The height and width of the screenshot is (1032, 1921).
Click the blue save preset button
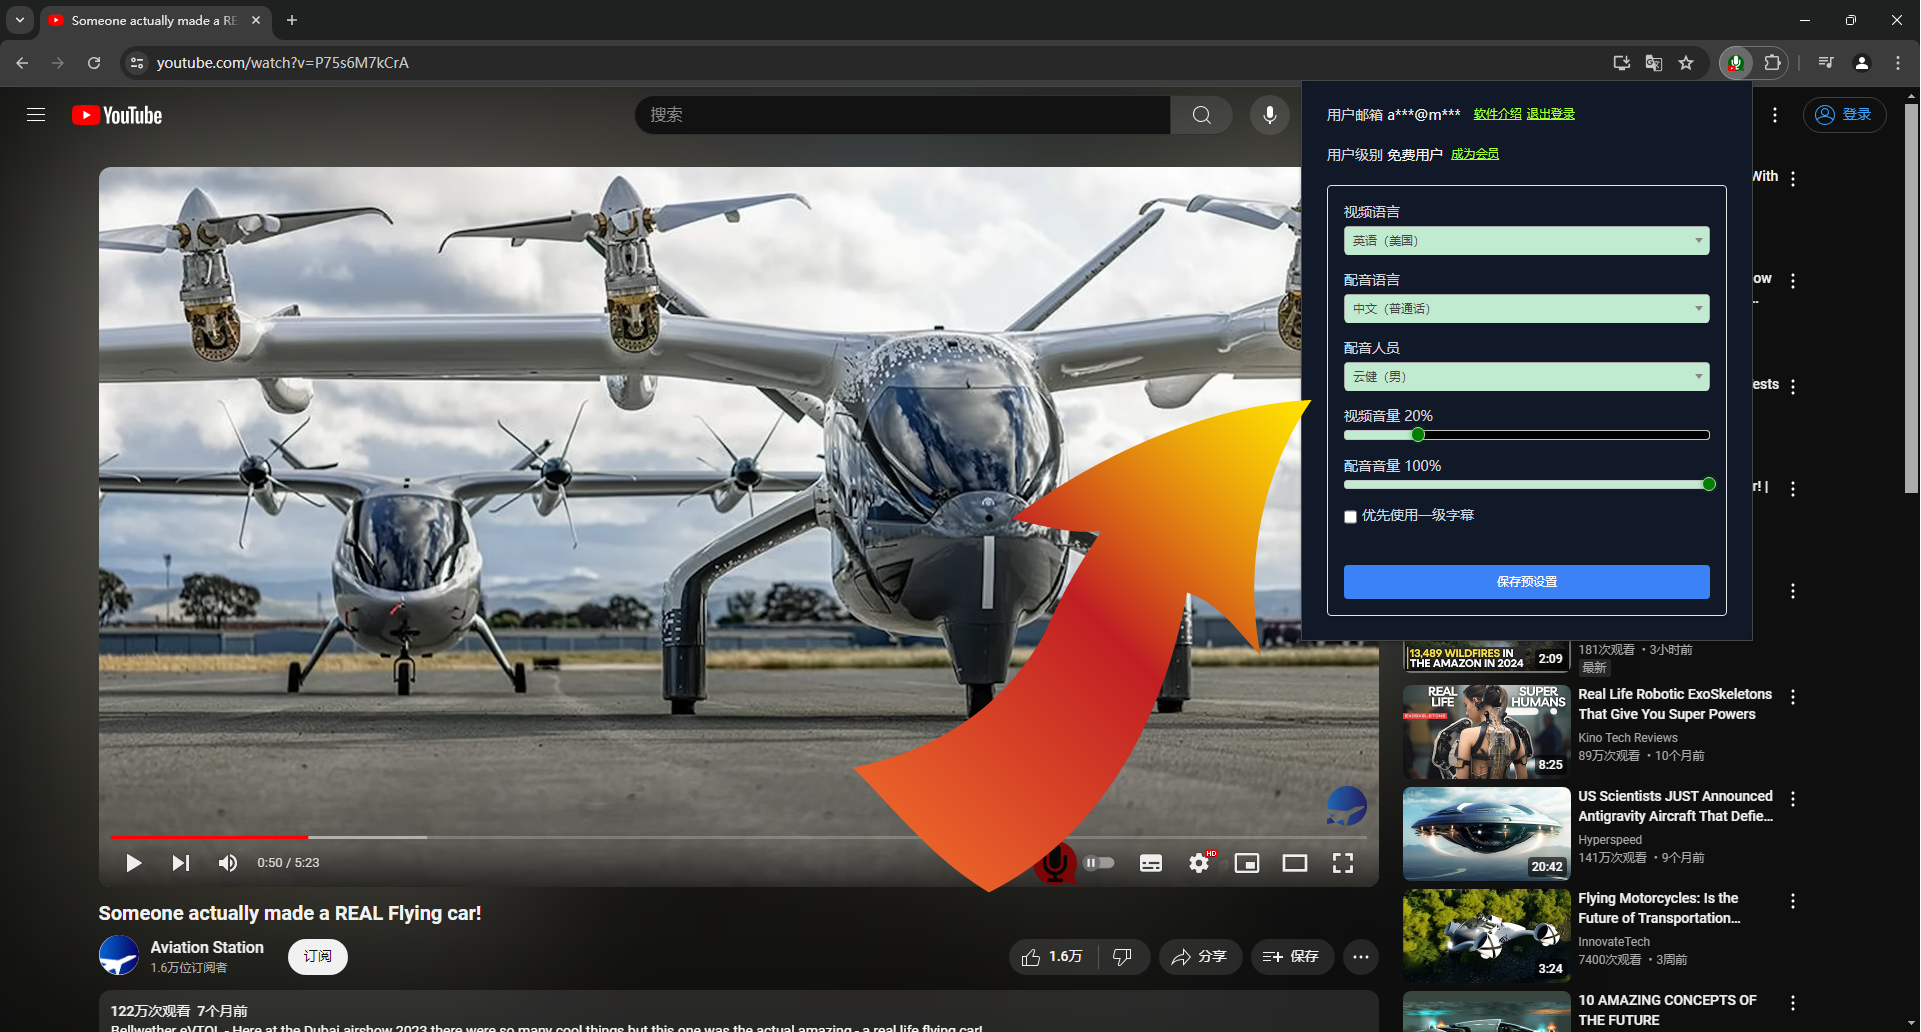tap(1525, 582)
